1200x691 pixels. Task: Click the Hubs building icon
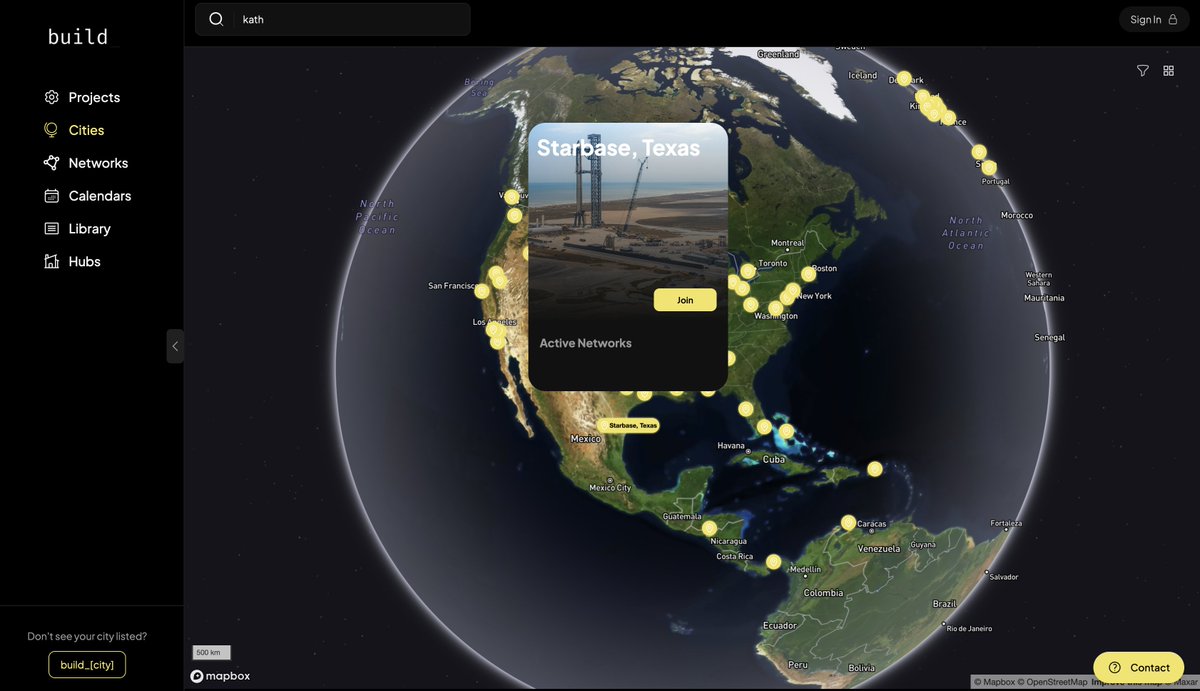click(52, 262)
